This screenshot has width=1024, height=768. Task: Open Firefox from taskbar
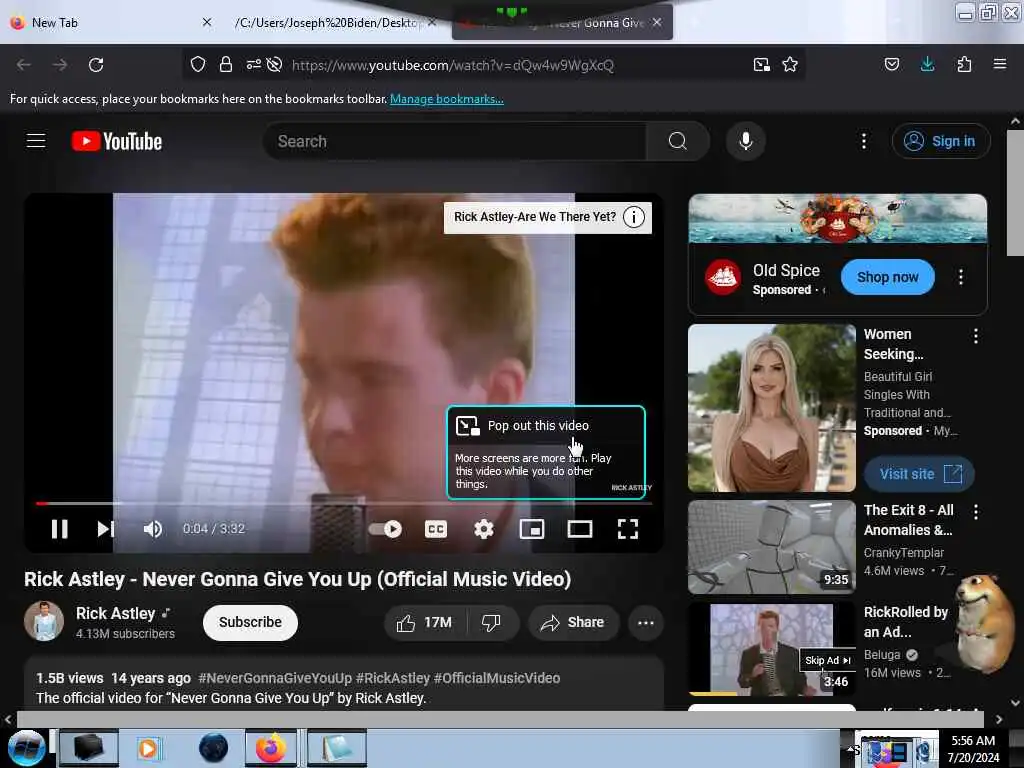271,748
